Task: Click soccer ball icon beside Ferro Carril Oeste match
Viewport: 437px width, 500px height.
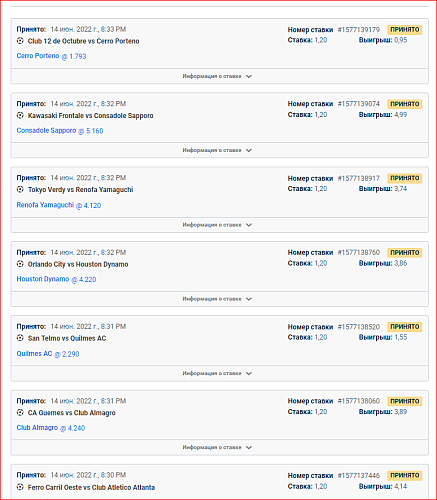Action: [x=20, y=487]
